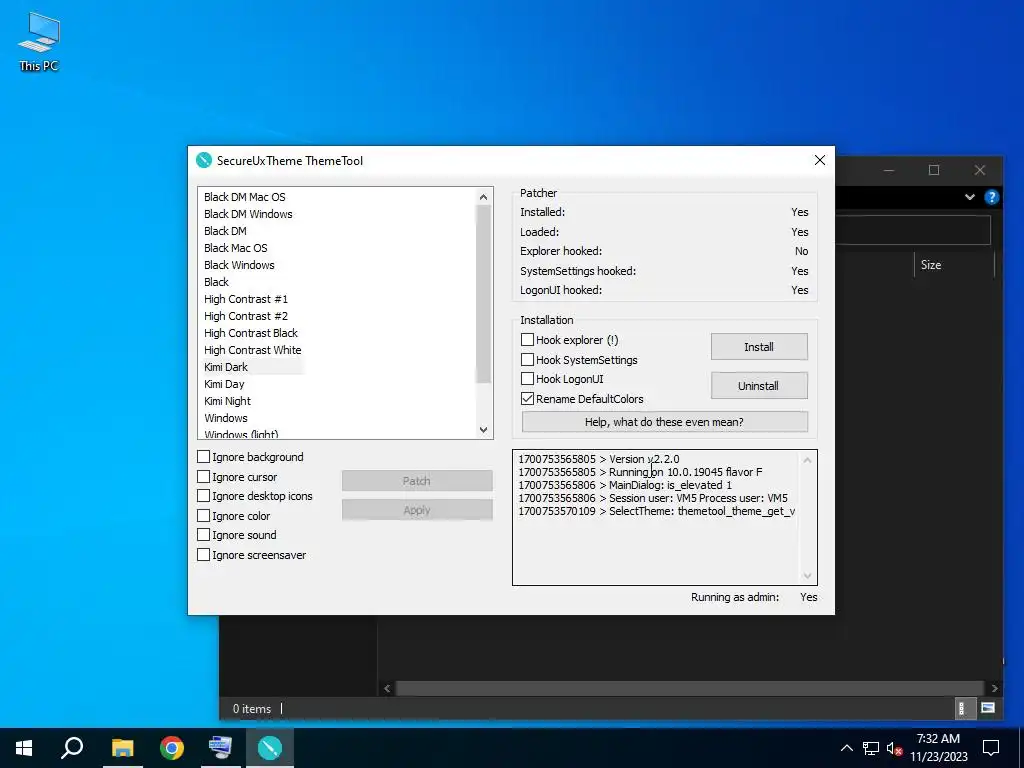The height and width of the screenshot is (768, 1024).
Task: Open File Explorer from the taskbar
Action: tap(123, 748)
